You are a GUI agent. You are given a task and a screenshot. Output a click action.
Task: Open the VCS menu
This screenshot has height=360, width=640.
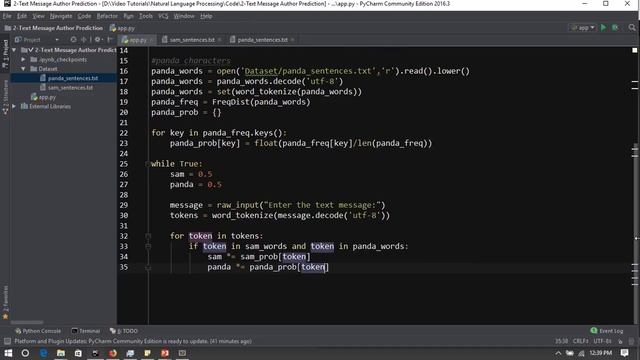click(x=163, y=16)
